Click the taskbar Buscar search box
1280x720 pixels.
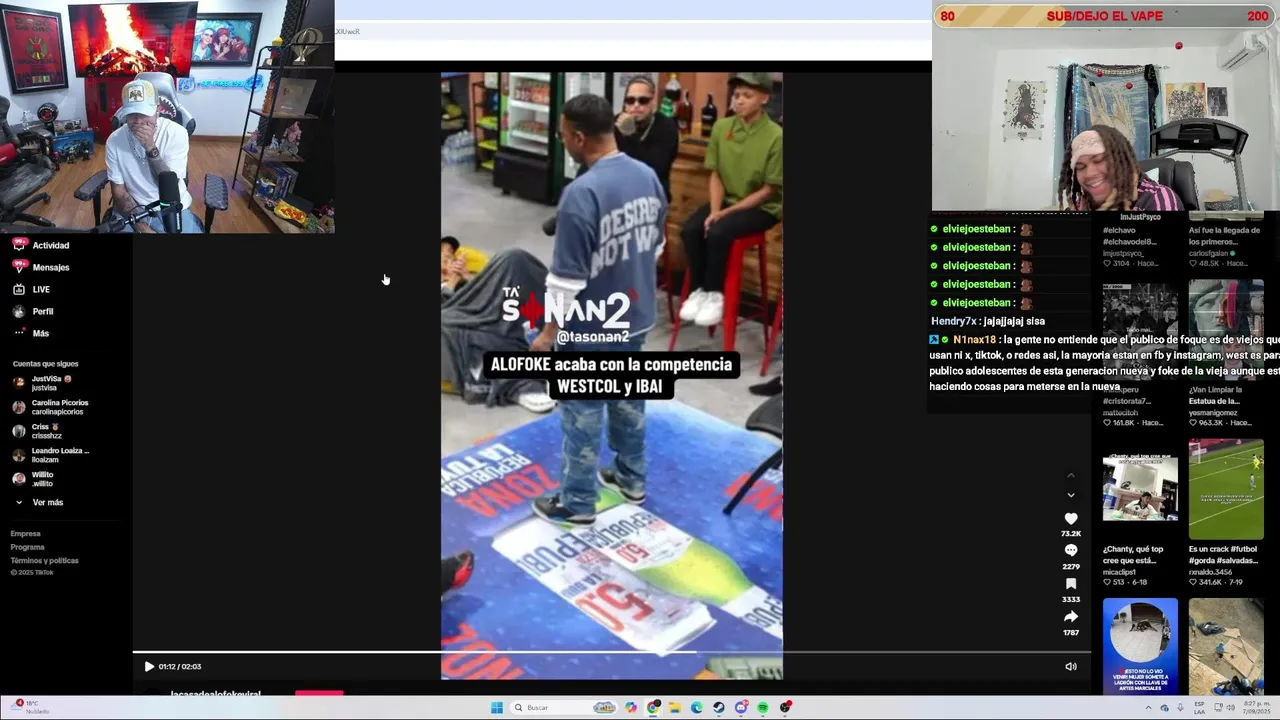(x=563, y=707)
